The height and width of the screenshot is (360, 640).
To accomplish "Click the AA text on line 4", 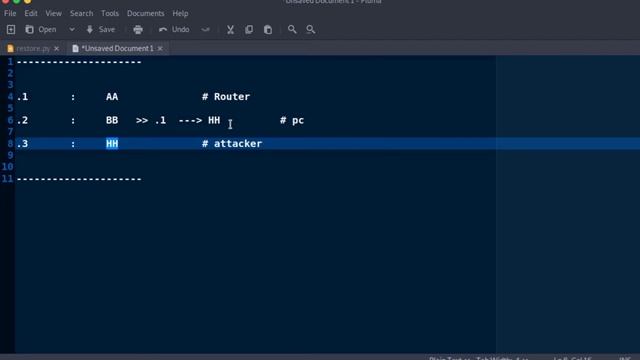I will 112,97.
